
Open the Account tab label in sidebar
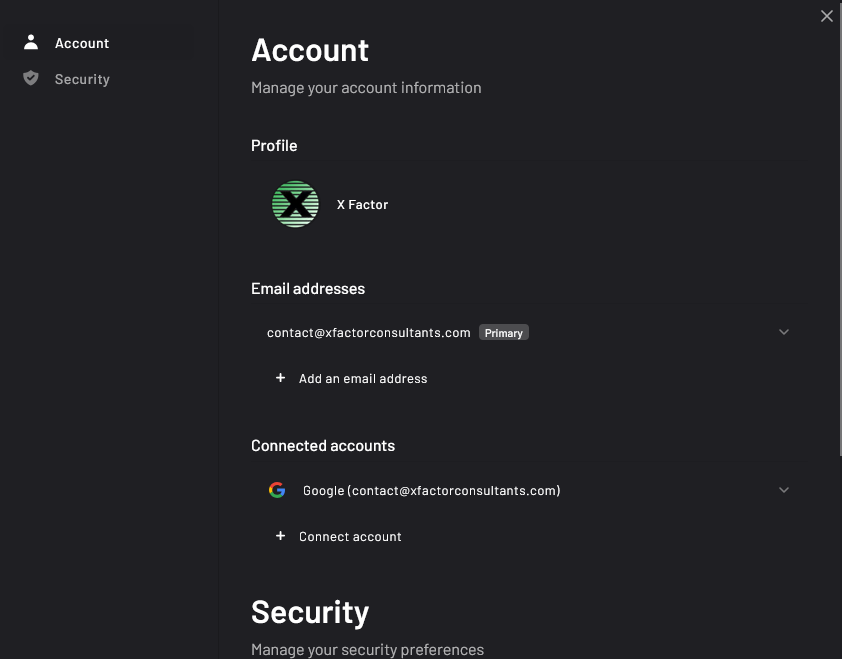coord(82,43)
